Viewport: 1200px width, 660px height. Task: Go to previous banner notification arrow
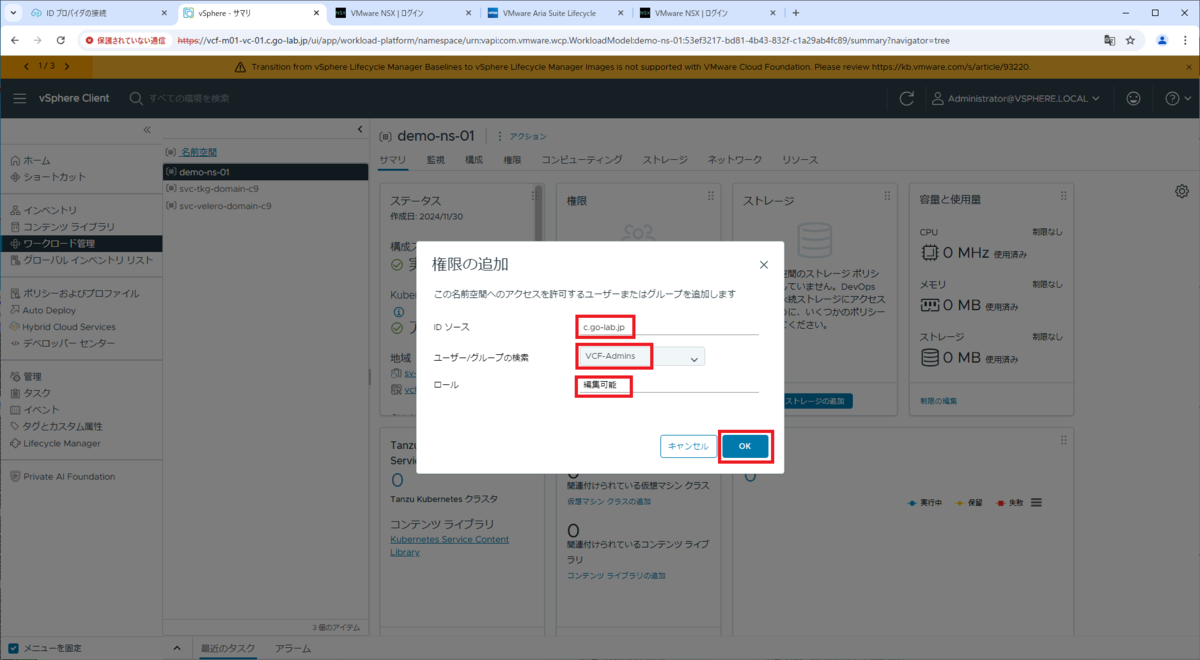(26, 66)
